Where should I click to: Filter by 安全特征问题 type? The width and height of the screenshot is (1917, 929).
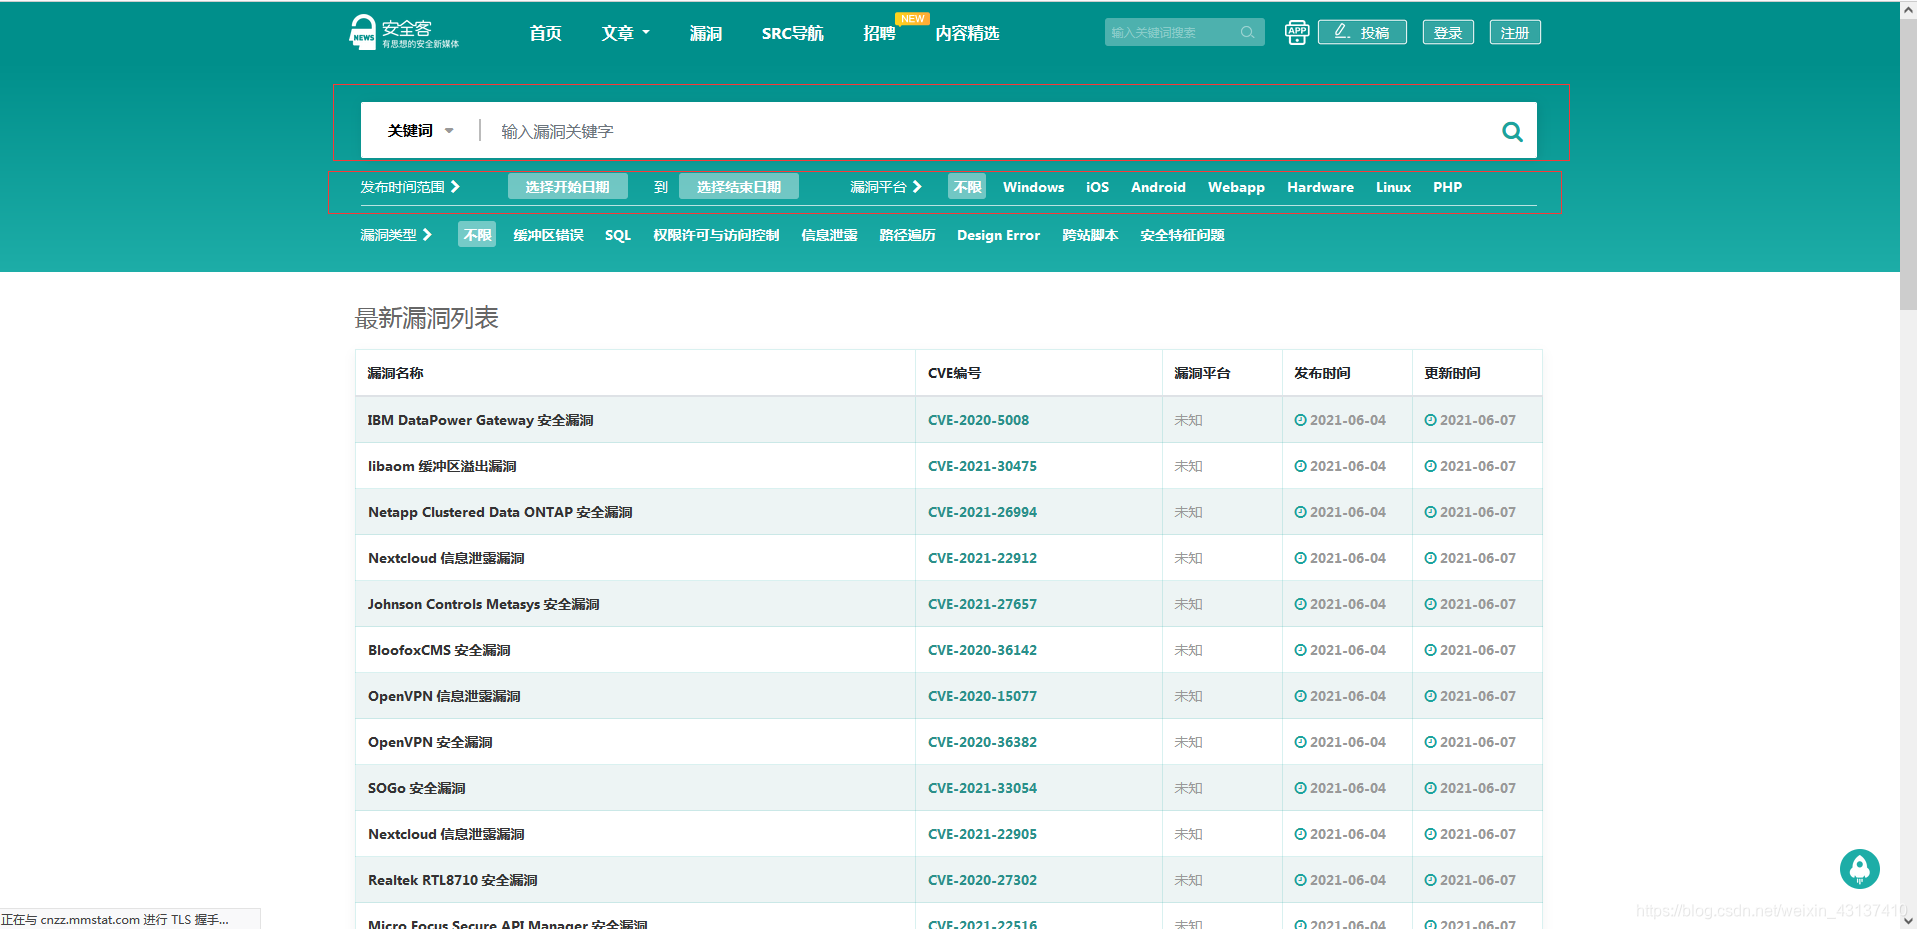tap(1182, 235)
